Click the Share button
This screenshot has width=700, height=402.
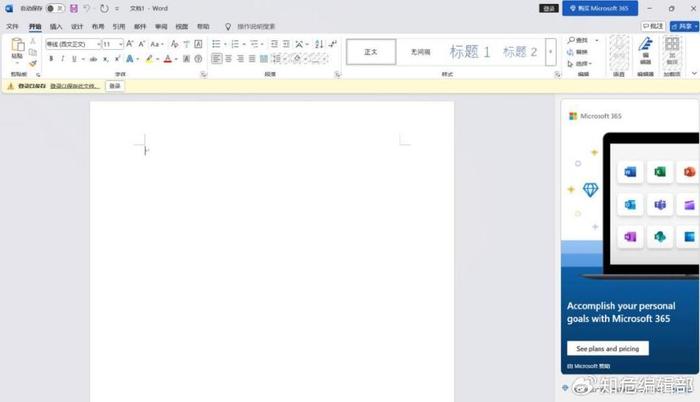coord(684,27)
